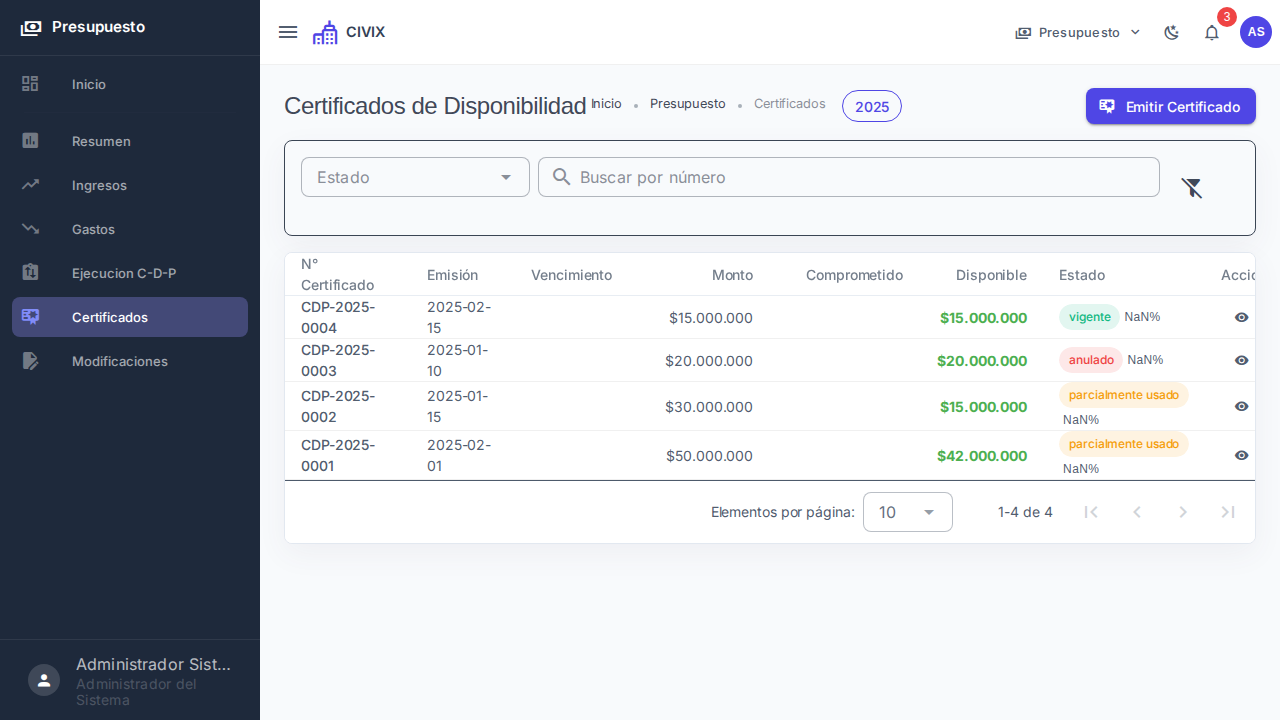Sort by Disponible column header
The height and width of the screenshot is (720, 1280).
991,275
